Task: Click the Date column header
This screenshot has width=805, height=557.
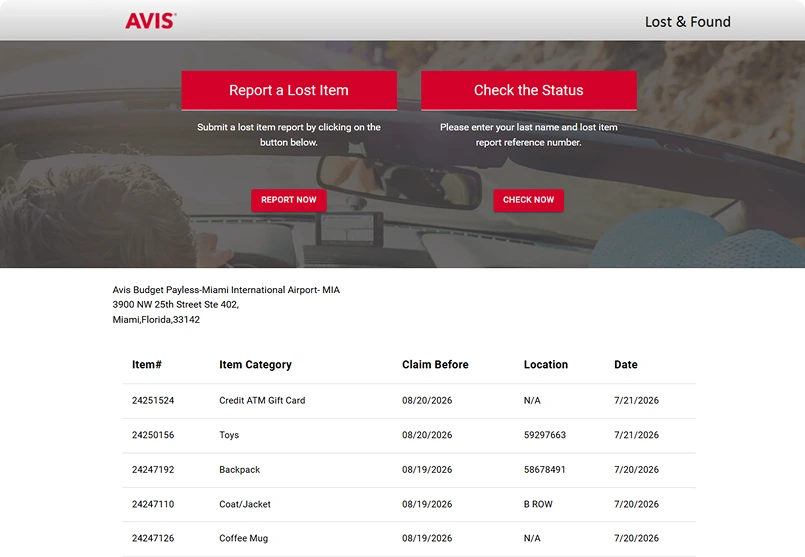Action: (x=626, y=364)
